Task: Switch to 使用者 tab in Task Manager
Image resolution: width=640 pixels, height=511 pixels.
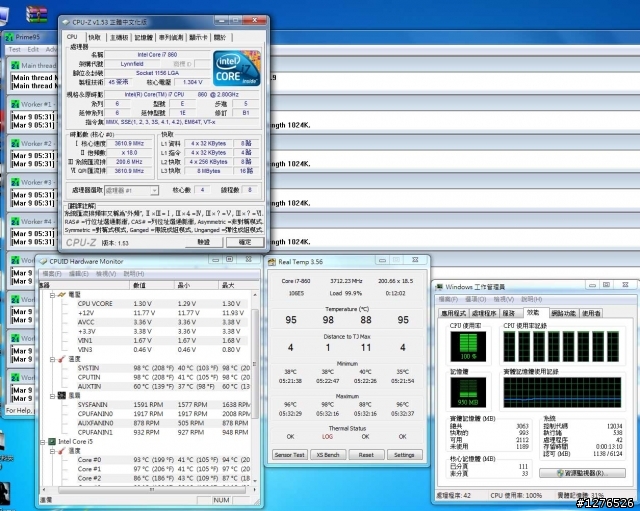Action: (x=591, y=313)
